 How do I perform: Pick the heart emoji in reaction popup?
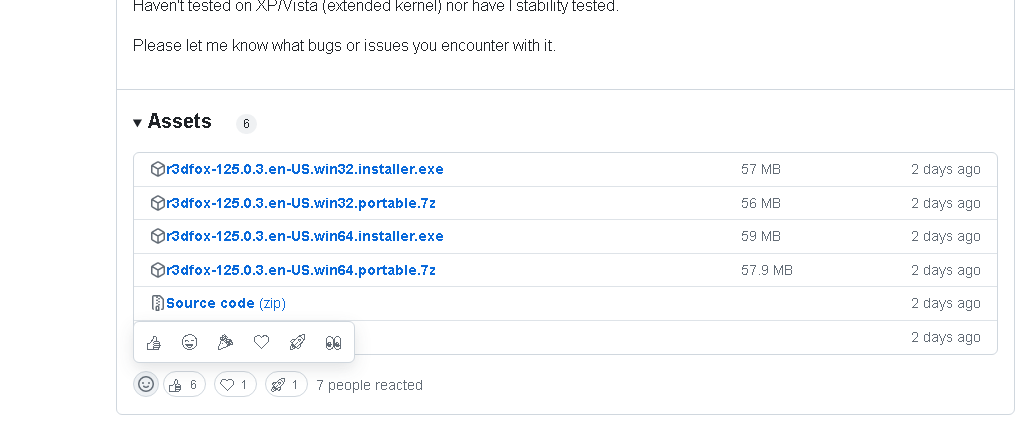[261, 342]
